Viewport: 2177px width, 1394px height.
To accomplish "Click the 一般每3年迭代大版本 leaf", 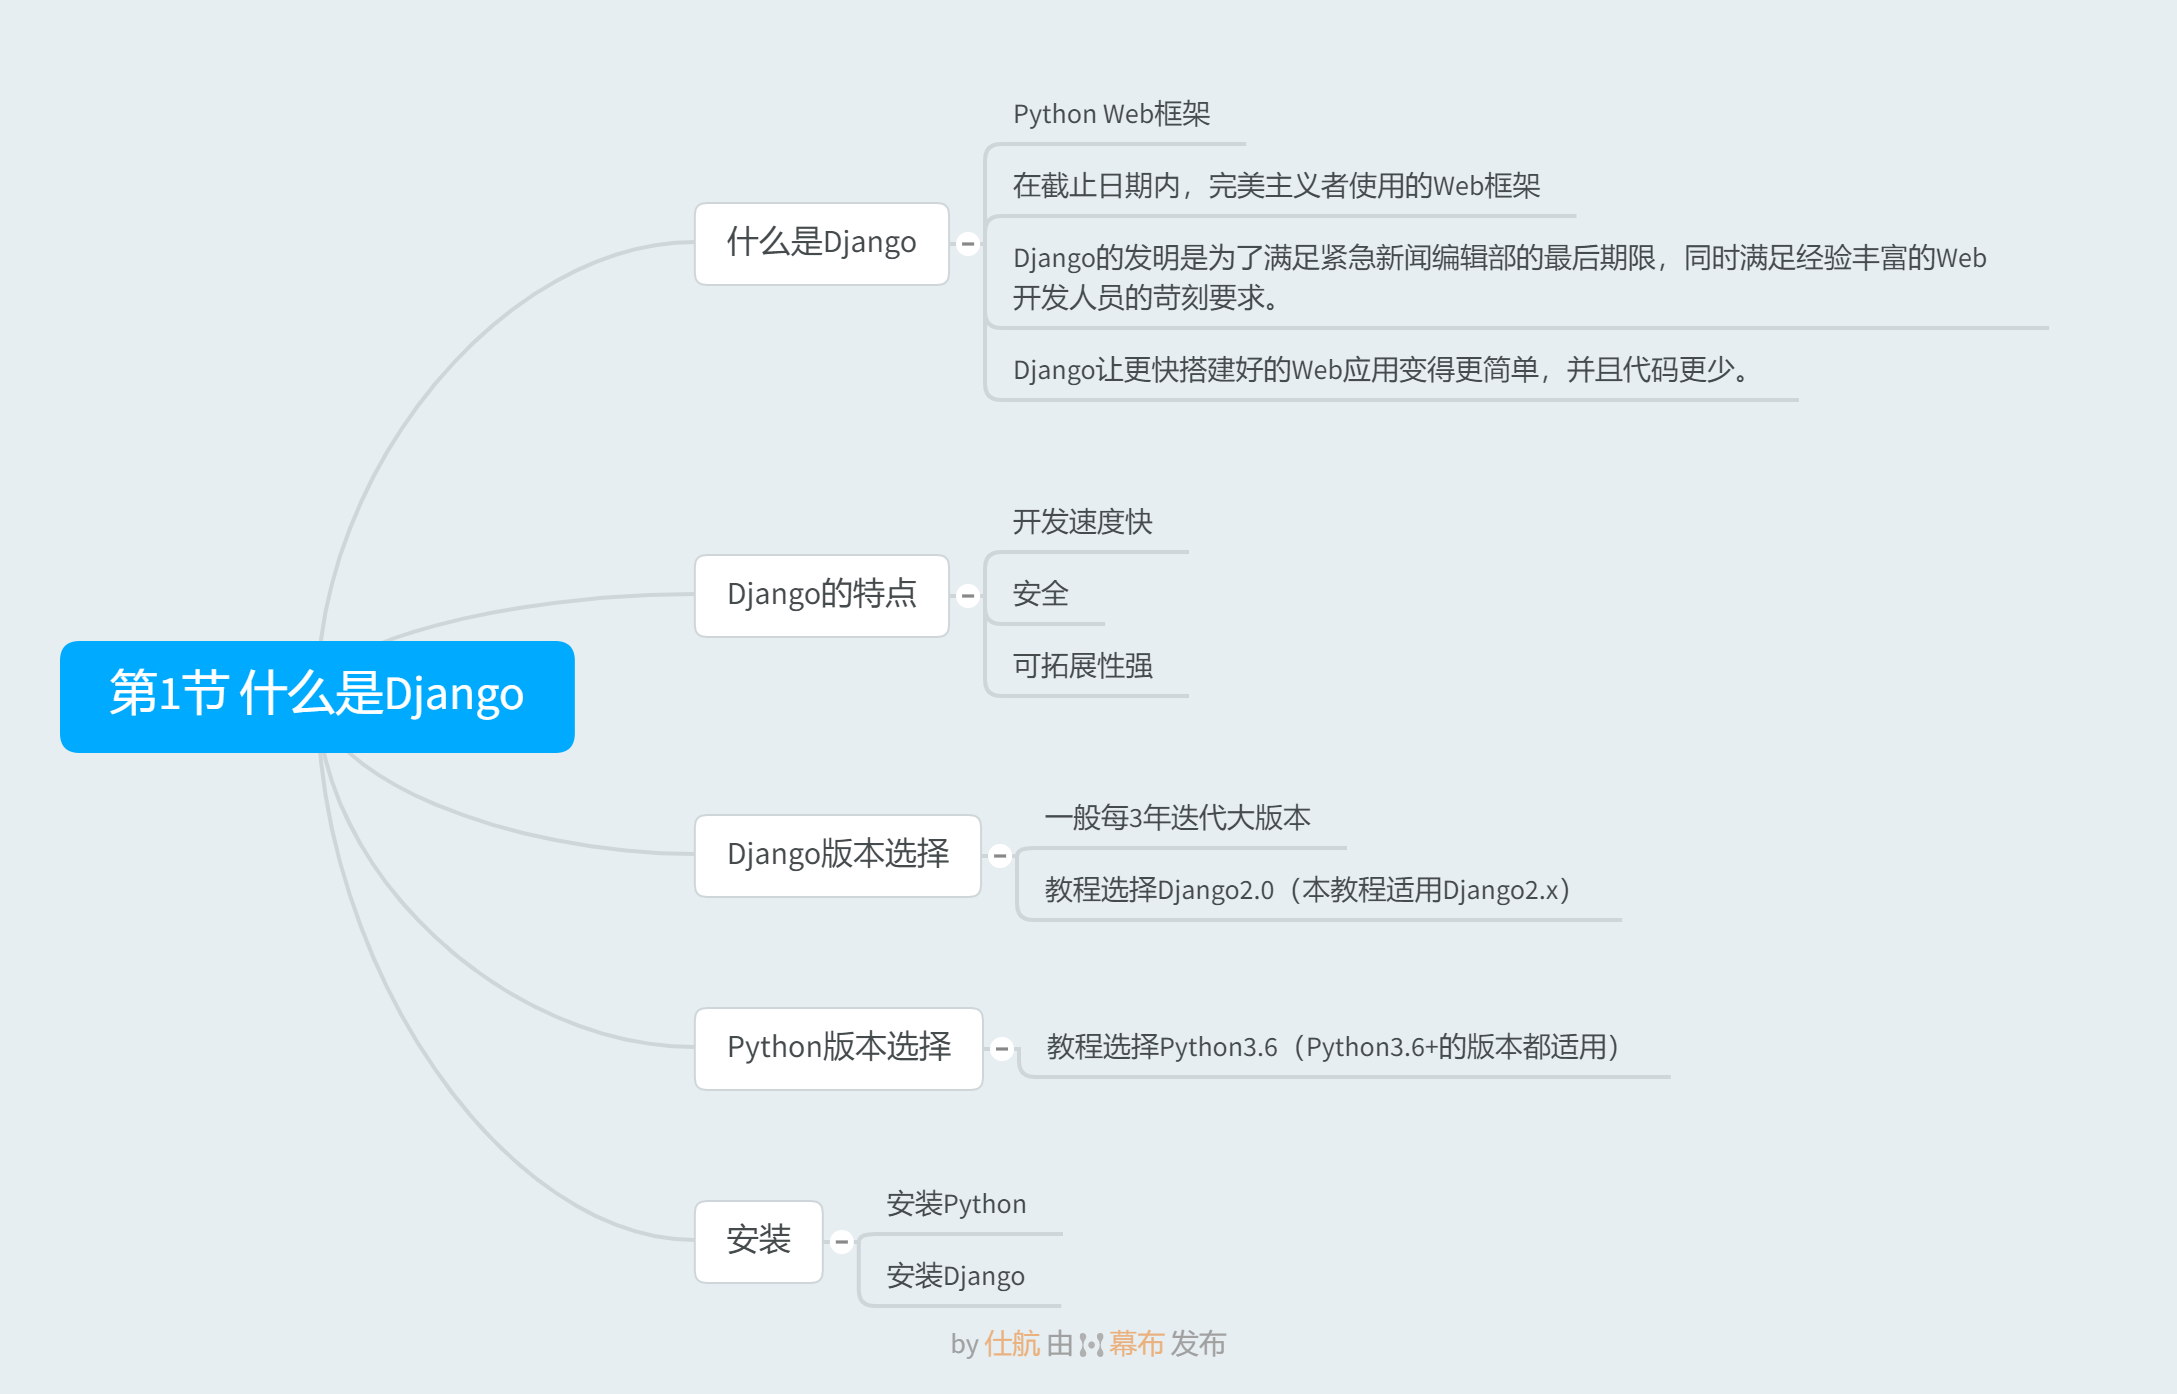I will click(1177, 818).
